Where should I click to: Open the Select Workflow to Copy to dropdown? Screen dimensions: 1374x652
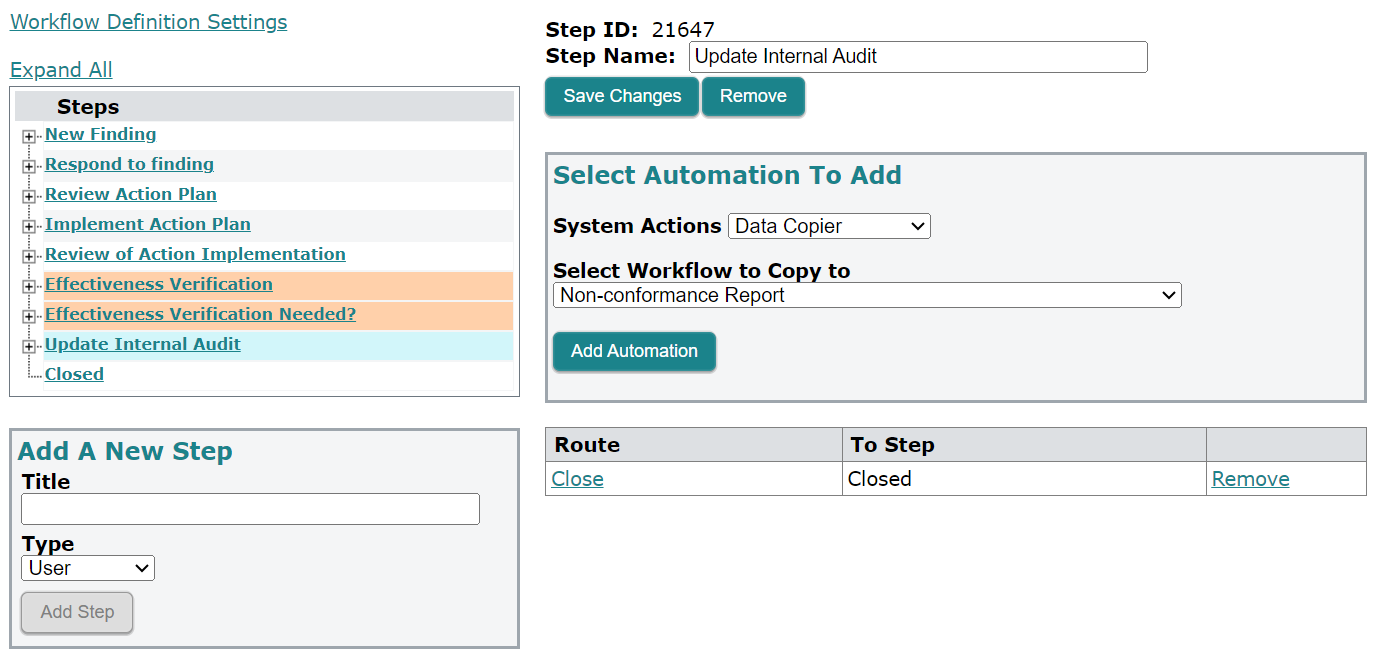point(866,295)
